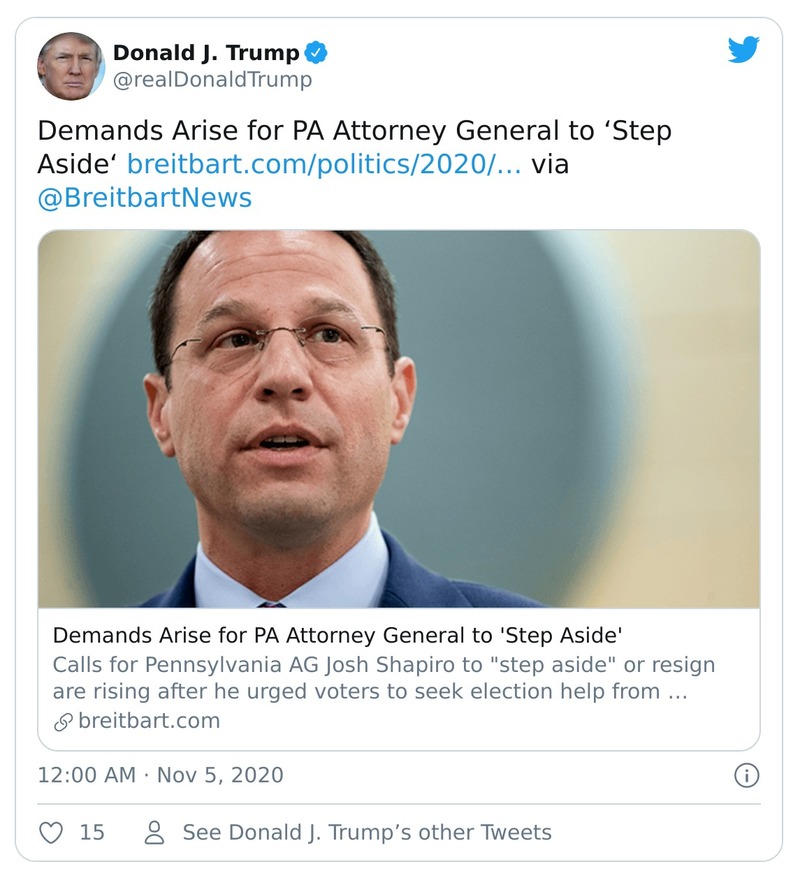800x878 pixels.
Task: Open 'See Donald J. Trump's other Tweets'
Action: click(366, 832)
